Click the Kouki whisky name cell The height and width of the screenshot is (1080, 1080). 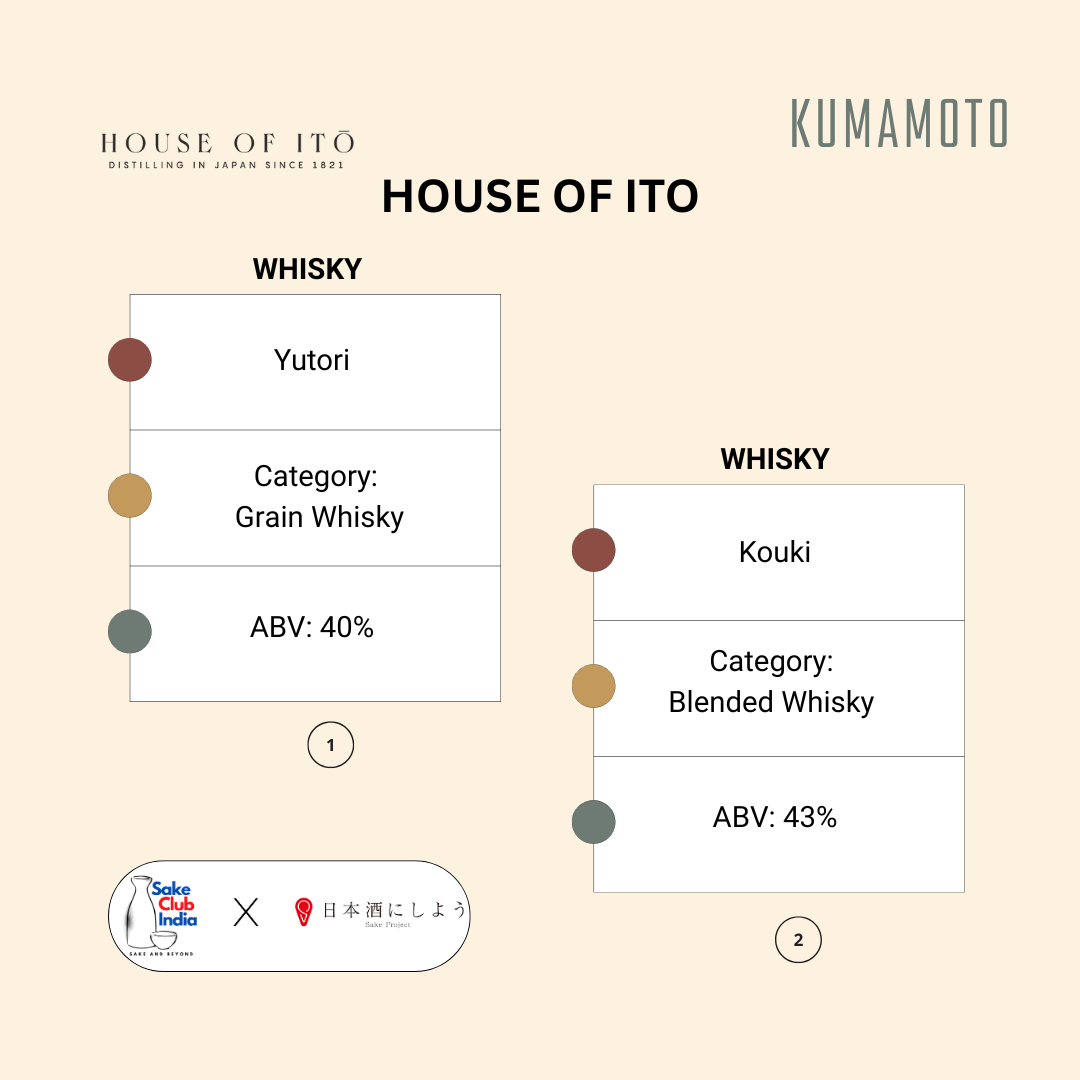coord(777,552)
